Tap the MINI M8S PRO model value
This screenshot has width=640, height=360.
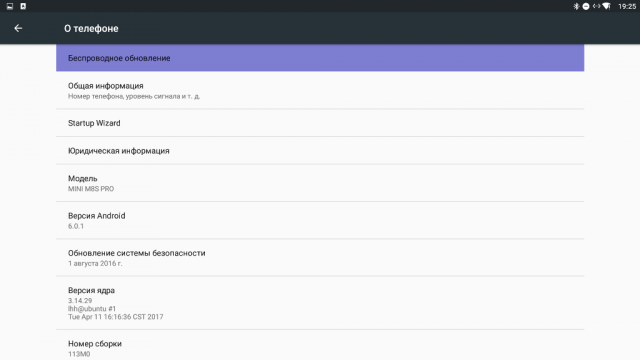tap(91, 189)
